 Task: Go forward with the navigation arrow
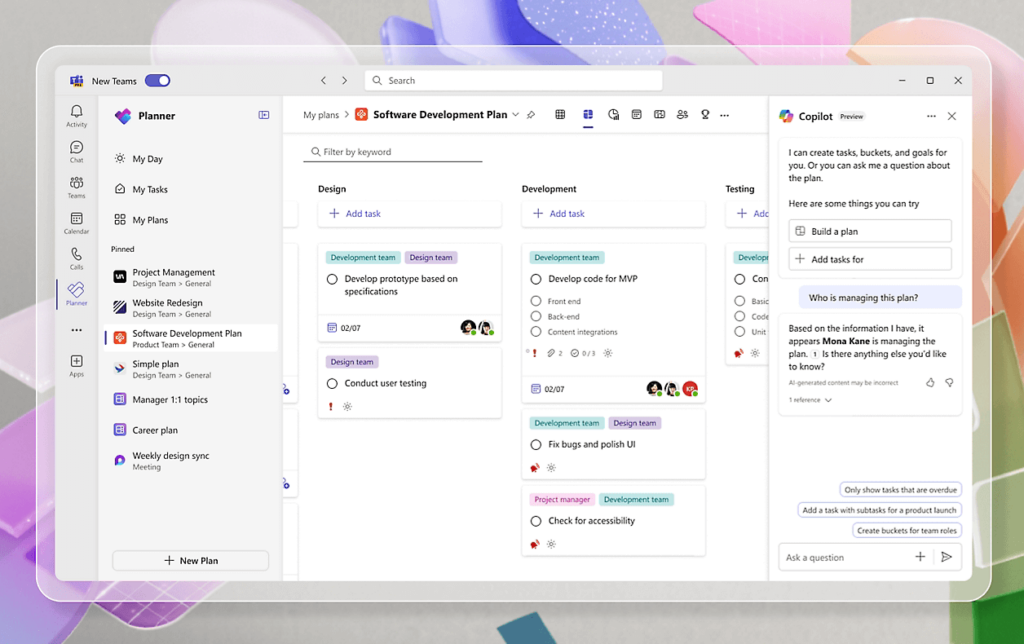pyautogui.click(x=345, y=80)
